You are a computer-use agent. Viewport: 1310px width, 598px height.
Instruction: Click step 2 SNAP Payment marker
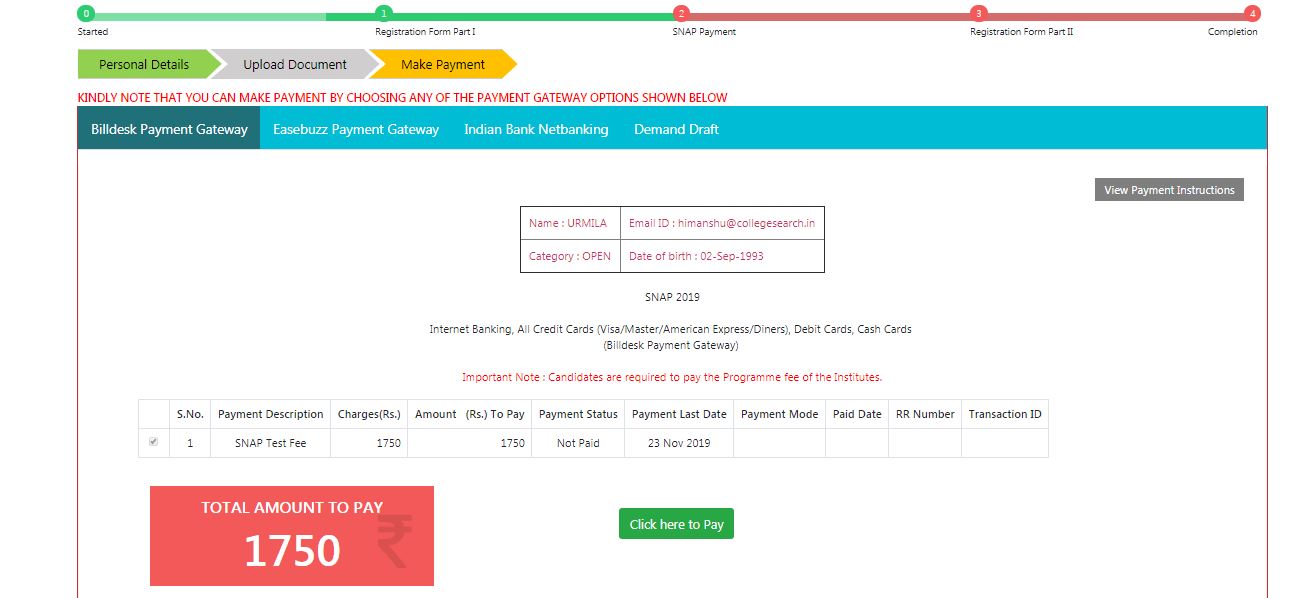click(681, 14)
